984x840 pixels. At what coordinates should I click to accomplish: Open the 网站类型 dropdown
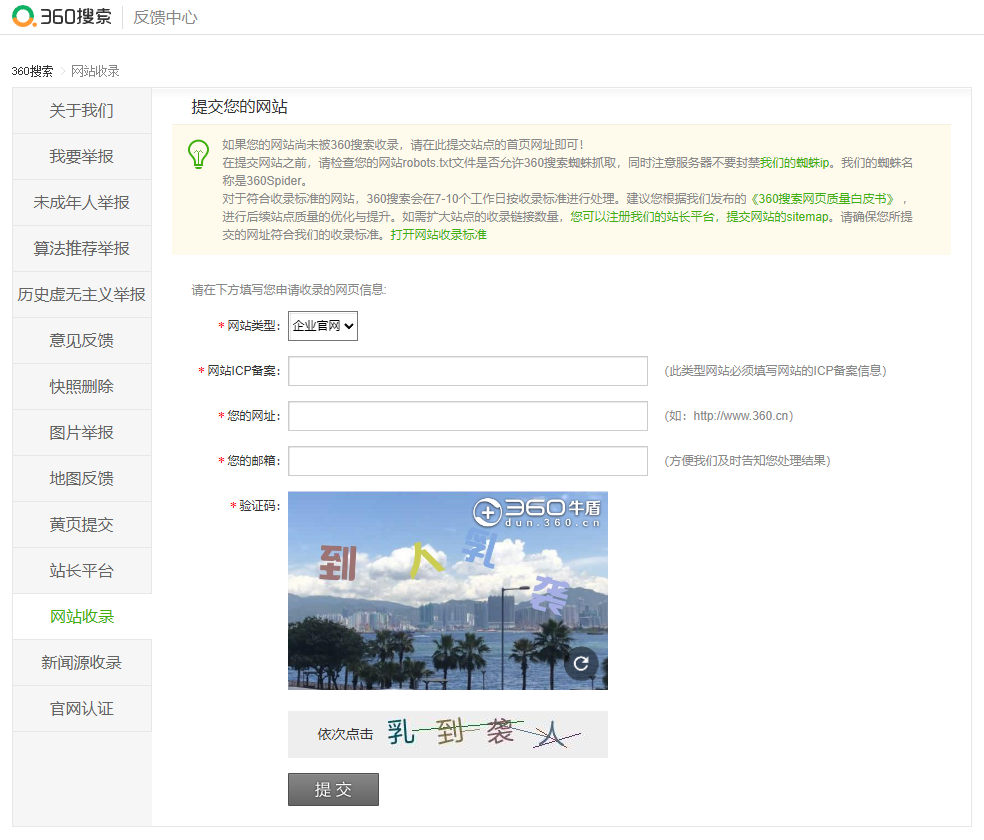click(x=323, y=326)
